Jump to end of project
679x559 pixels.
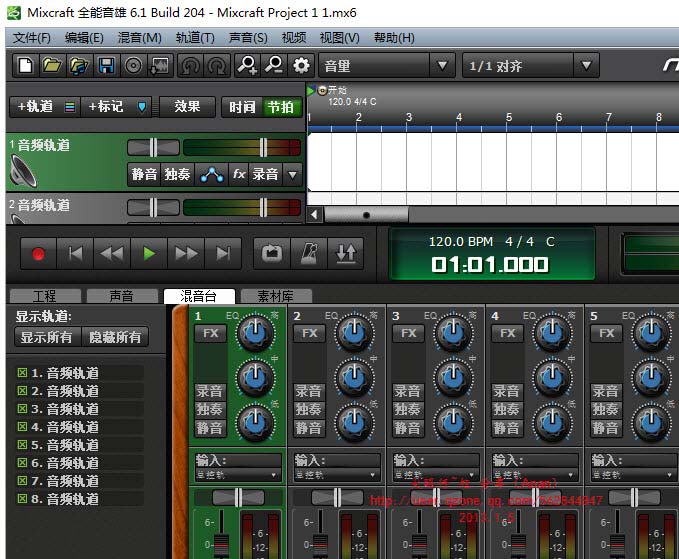tap(223, 254)
